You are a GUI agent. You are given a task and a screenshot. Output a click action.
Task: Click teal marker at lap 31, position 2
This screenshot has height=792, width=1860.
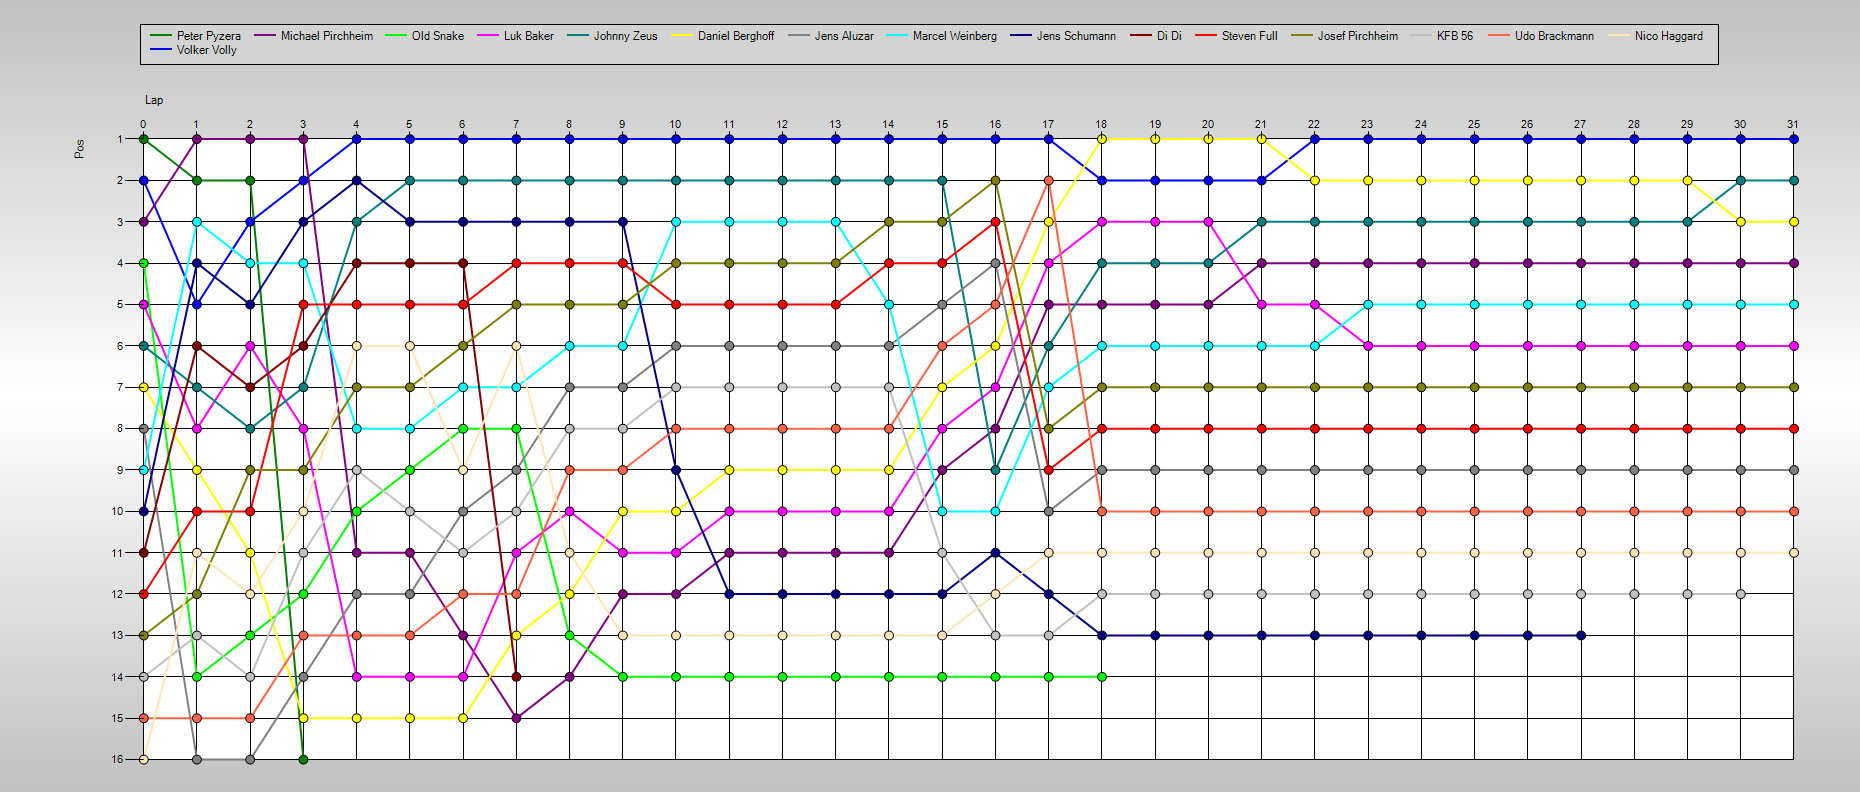pos(1794,180)
